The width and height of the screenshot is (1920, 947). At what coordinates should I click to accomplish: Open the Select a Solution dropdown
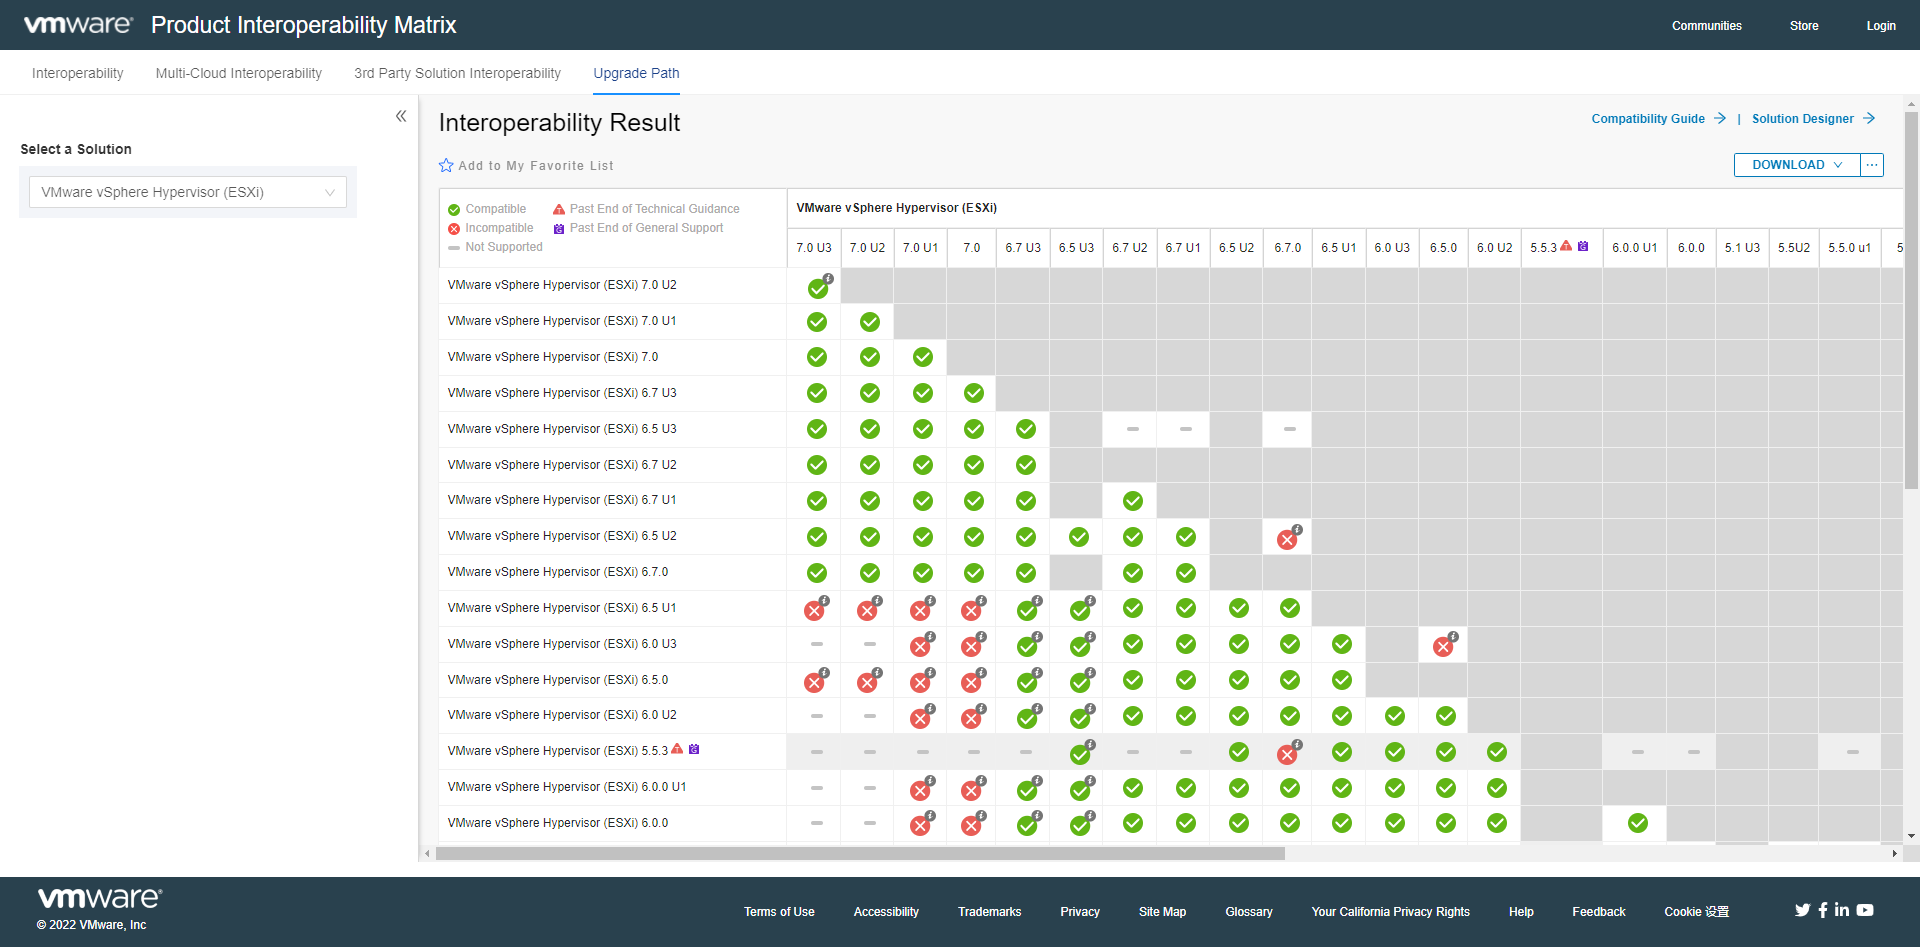coord(188,192)
